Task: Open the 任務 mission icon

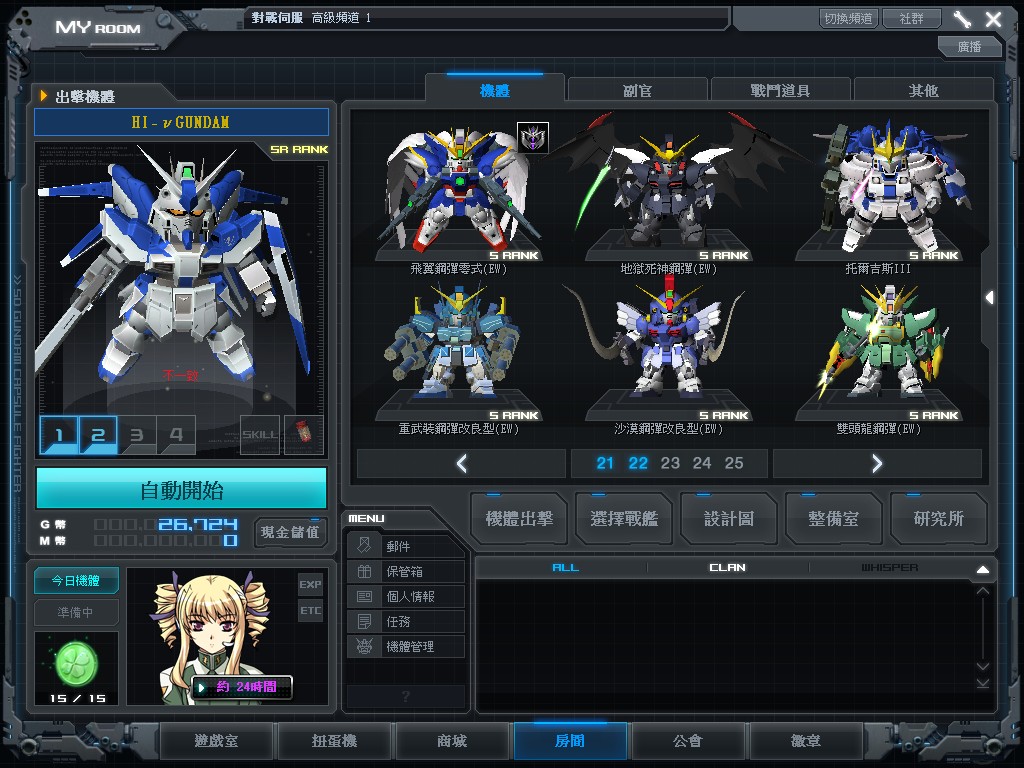Action: [364, 621]
